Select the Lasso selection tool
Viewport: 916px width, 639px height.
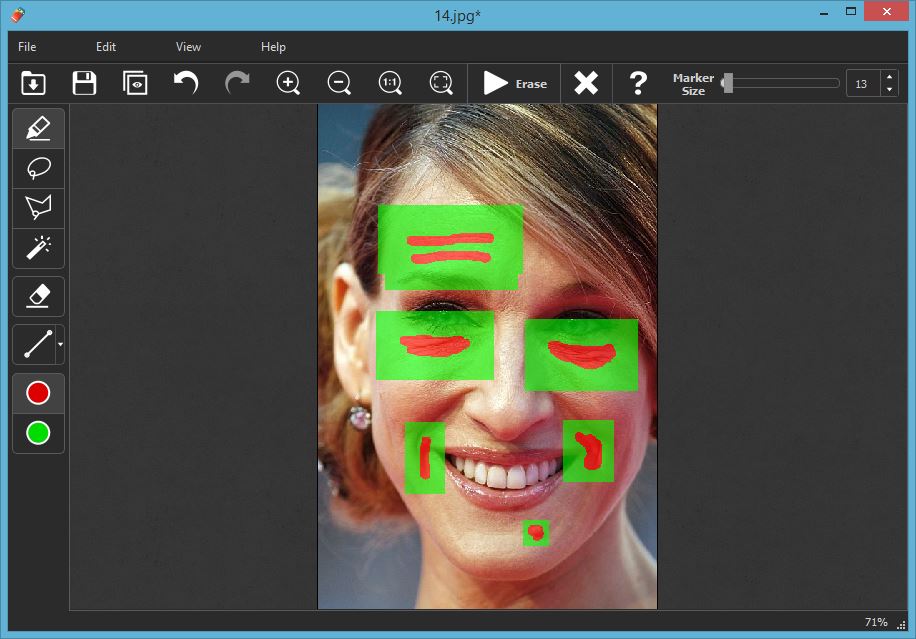point(37,168)
